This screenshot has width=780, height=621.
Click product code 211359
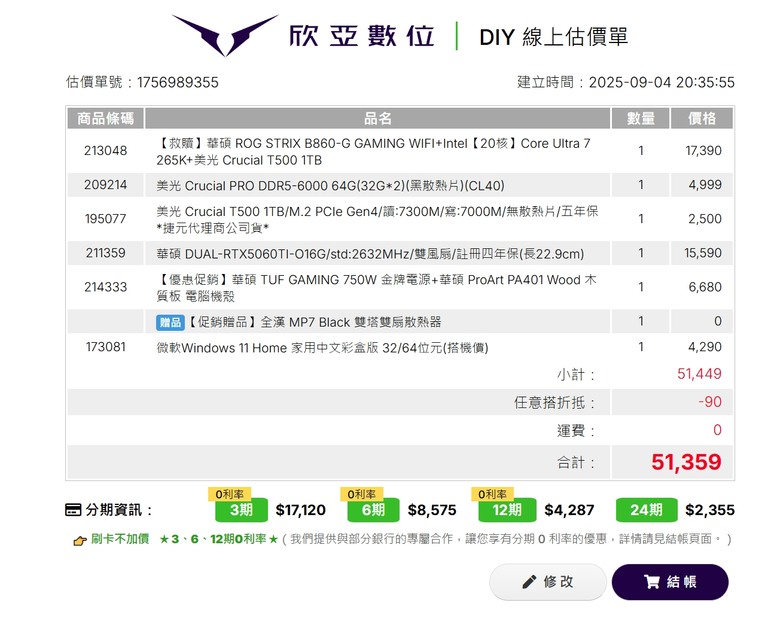click(x=105, y=253)
